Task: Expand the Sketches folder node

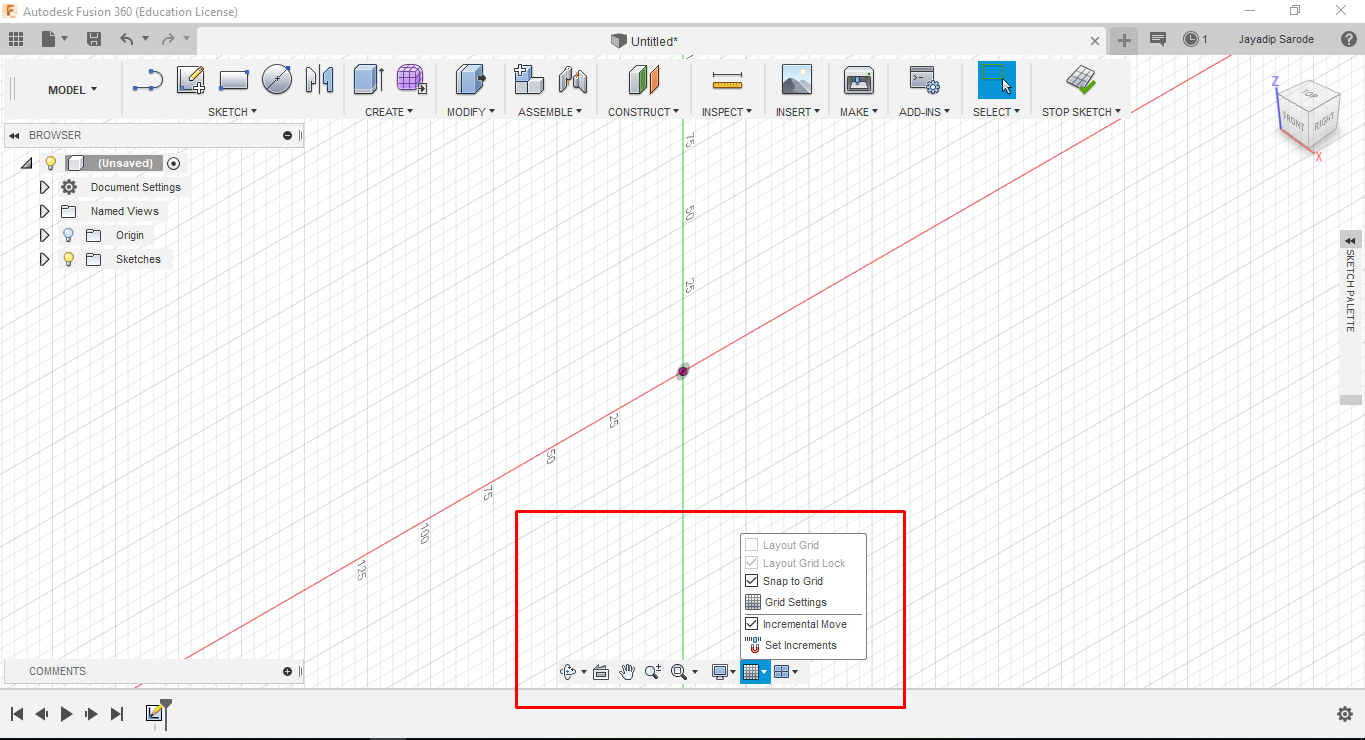Action: 44,259
